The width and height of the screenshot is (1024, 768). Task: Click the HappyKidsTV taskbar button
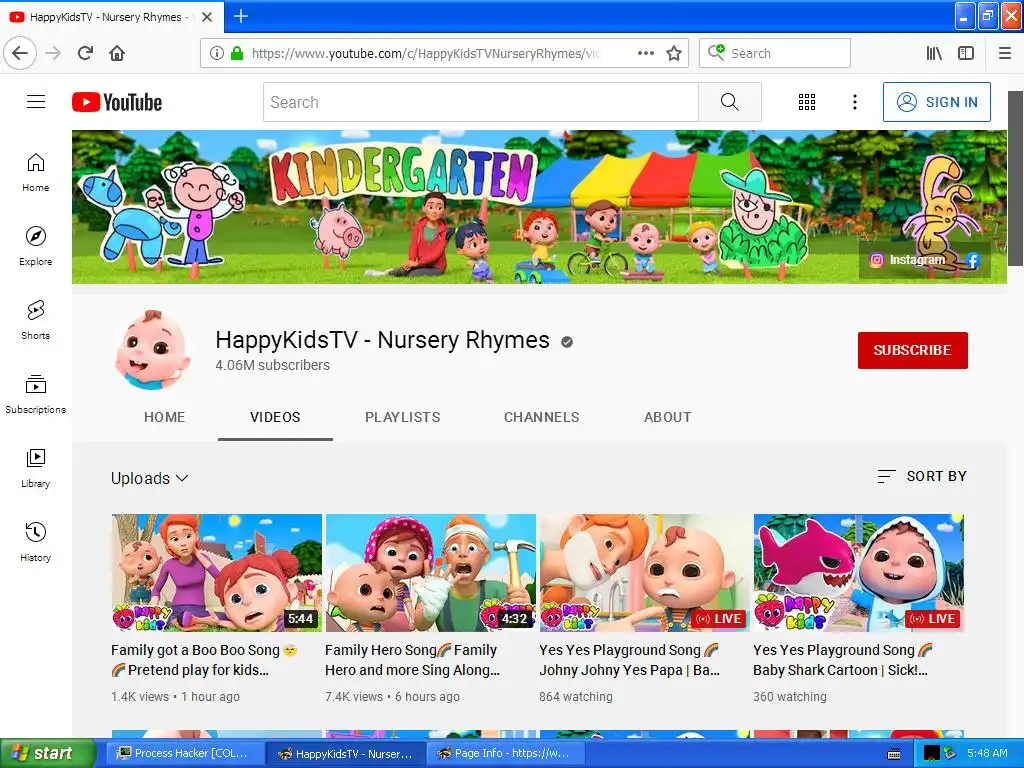[x=345, y=753]
